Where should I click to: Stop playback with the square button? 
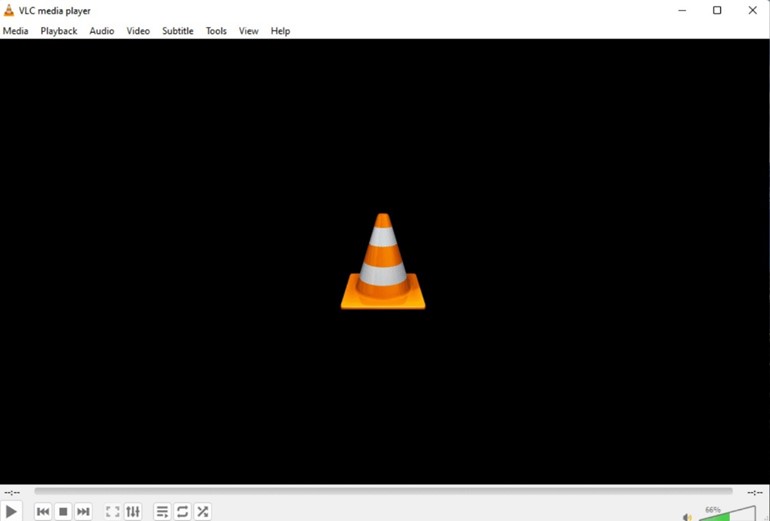[63, 512]
